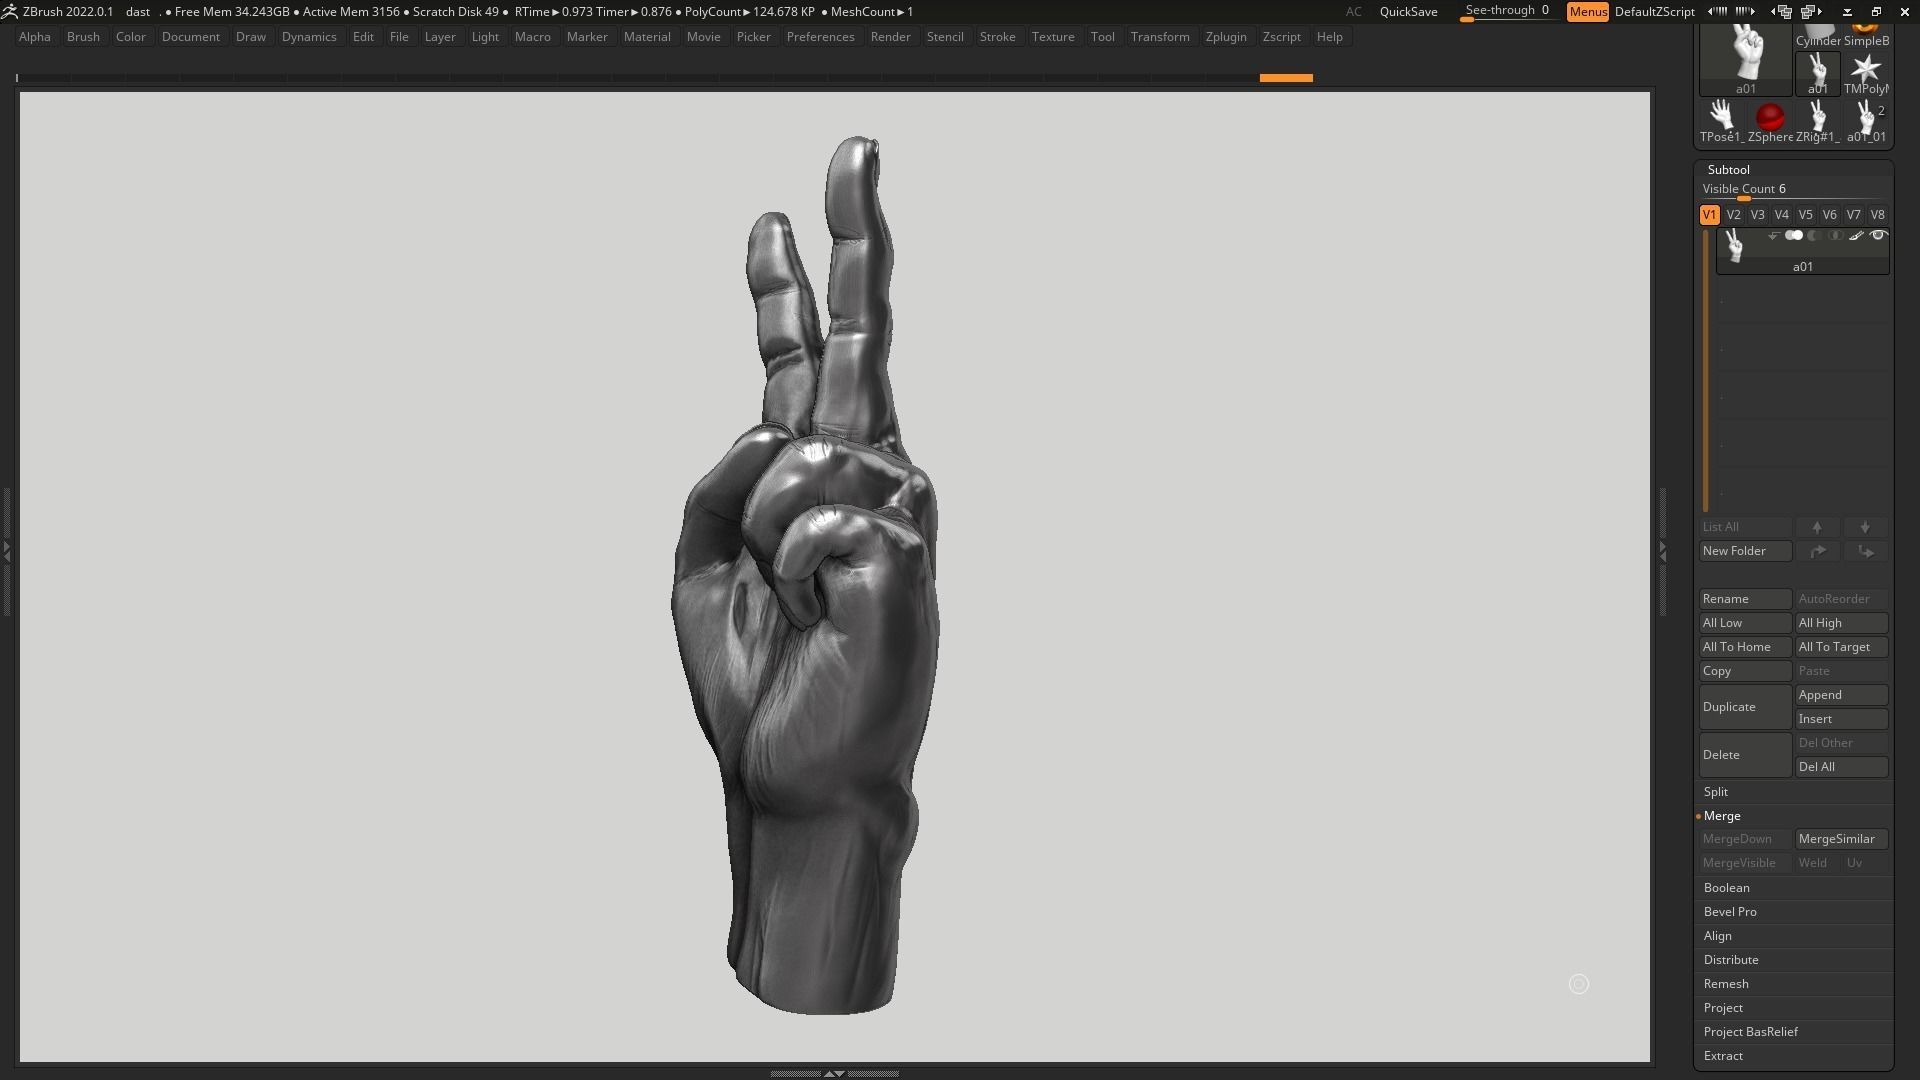Open the Zplugin menu
This screenshot has height=1080, width=1920.
pos(1226,37)
